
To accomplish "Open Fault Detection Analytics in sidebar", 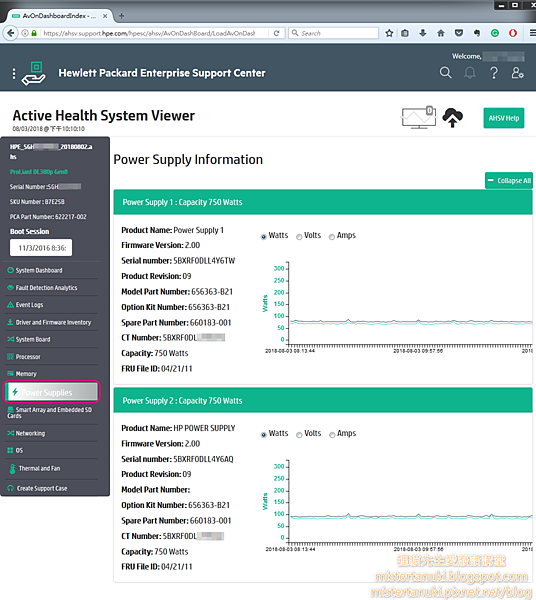I will point(46,287).
